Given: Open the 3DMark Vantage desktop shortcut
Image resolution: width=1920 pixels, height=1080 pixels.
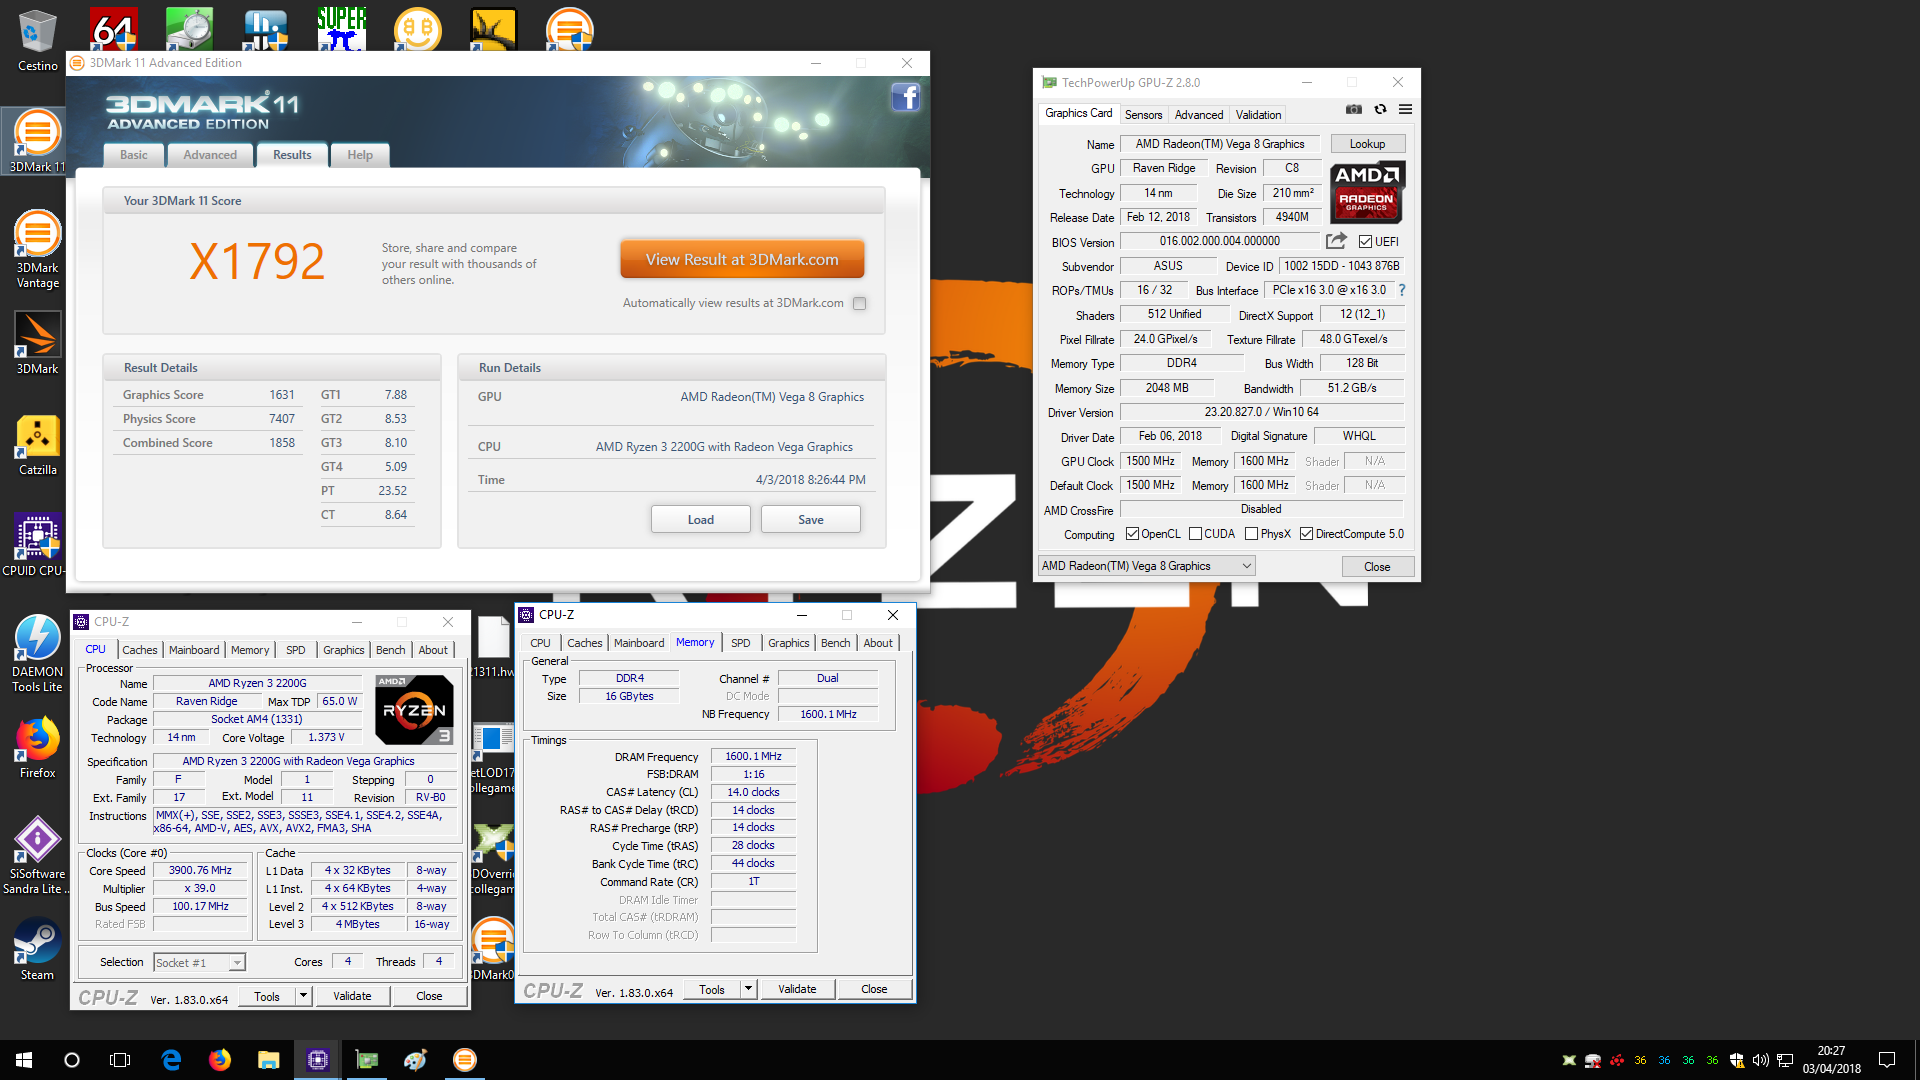Looking at the screenshot, I should click(37, 249).
